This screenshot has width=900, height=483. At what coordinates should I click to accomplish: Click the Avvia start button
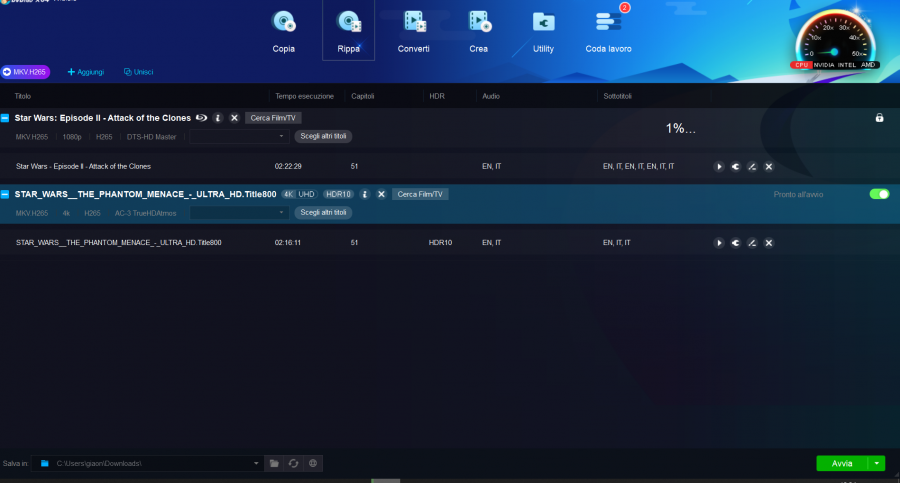point(842,463)
